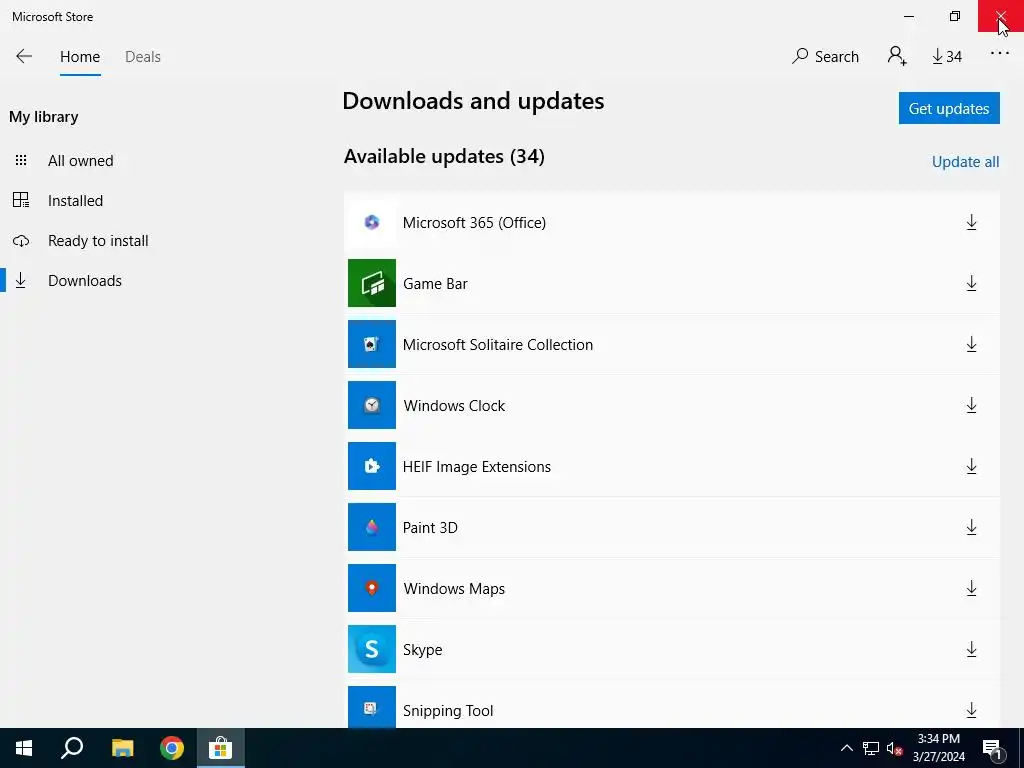
Task: Open Windows Maps entry text
Action: click(x=454, y=589)
